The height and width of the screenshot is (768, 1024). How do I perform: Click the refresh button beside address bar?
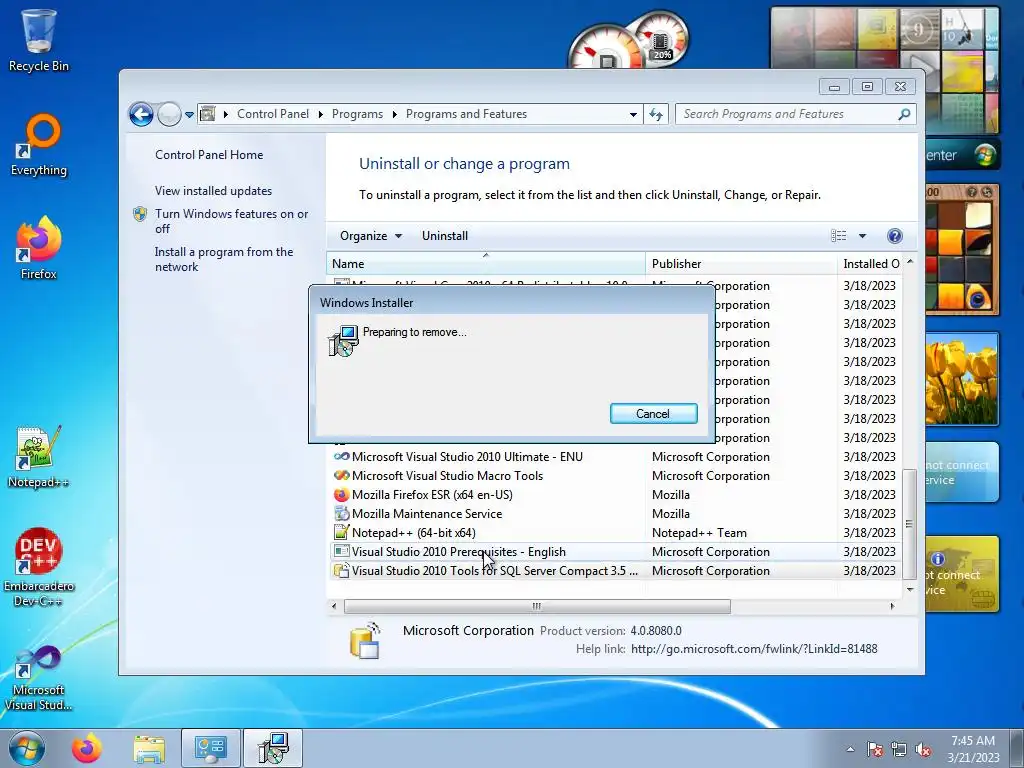tap(656, 114)
